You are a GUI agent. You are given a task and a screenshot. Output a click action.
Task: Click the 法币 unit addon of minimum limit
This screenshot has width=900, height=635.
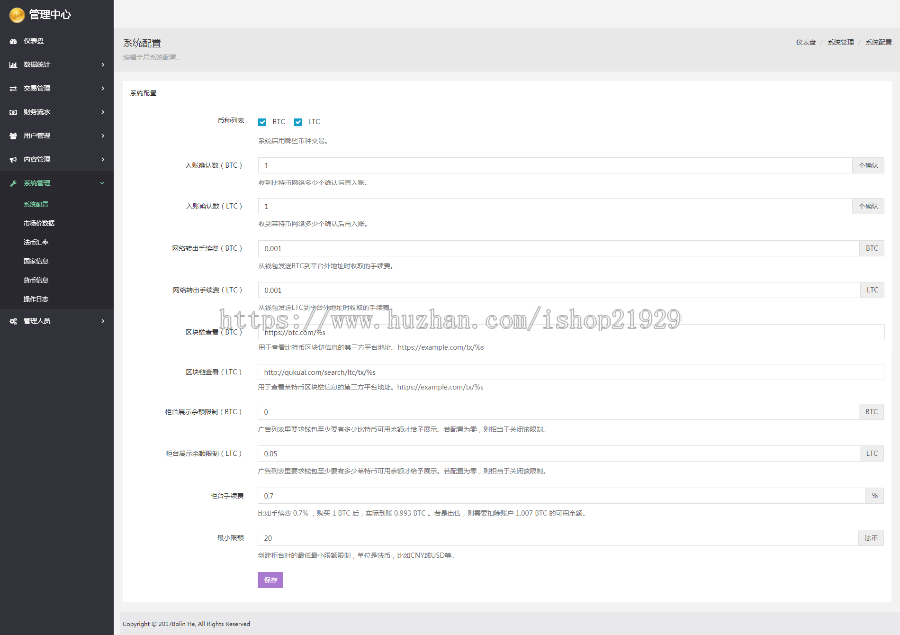pos(871,538)
